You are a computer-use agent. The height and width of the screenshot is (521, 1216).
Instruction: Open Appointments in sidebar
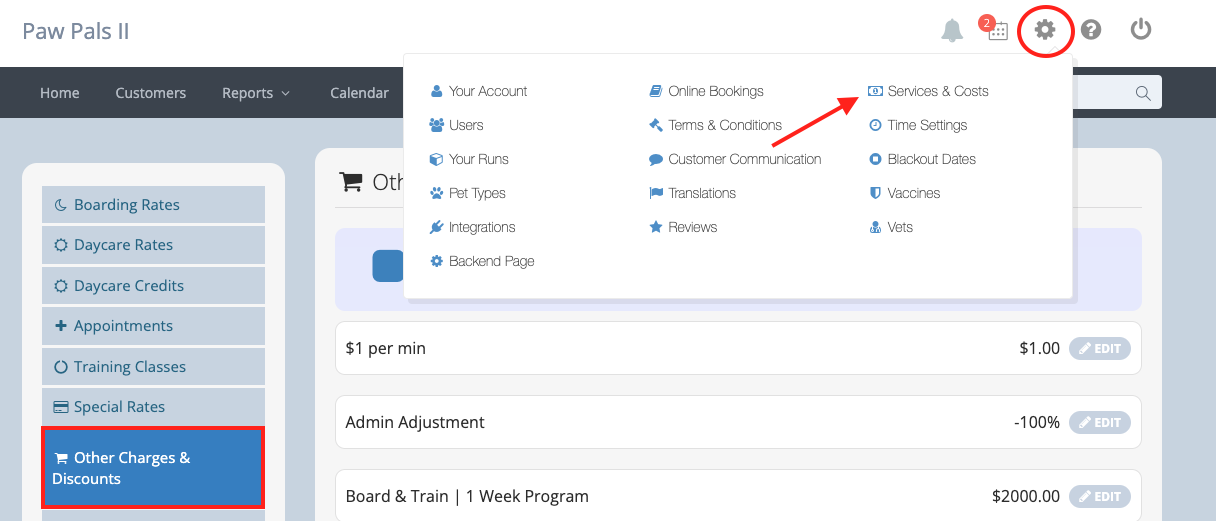click(153, 326)
